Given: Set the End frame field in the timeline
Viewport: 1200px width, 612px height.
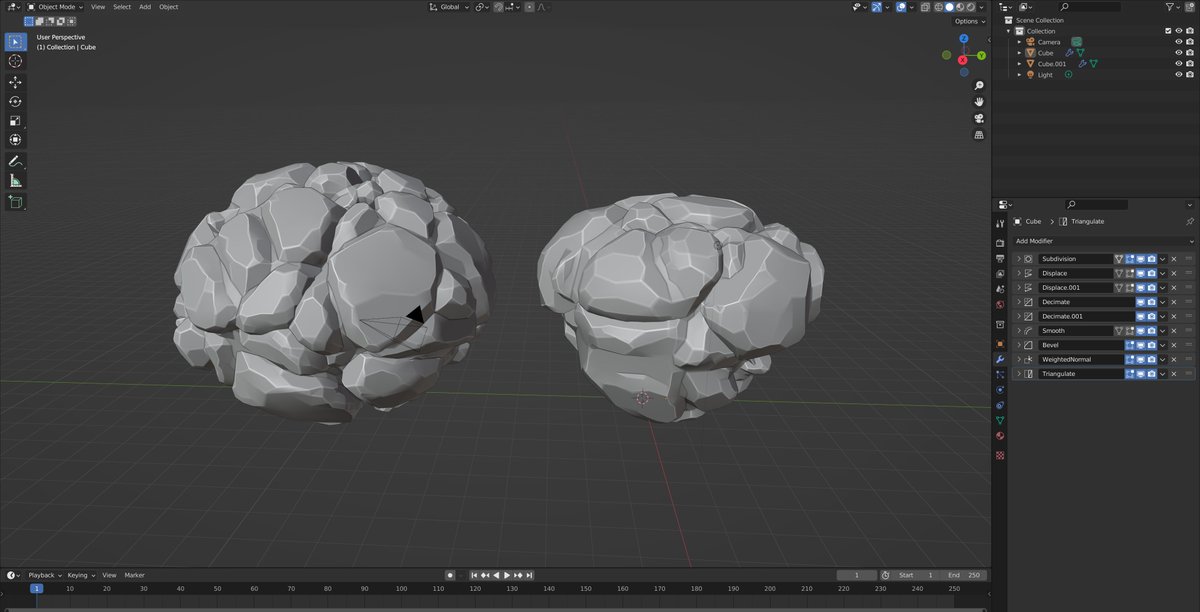Looking at the screenshot, I should (x=968, y=575).
